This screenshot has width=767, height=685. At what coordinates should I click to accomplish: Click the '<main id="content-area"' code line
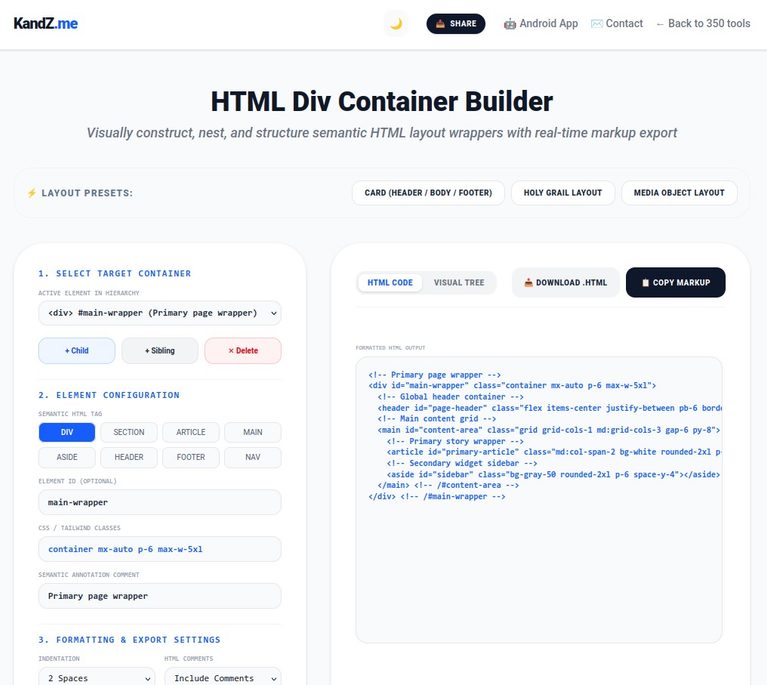(548, 430)
